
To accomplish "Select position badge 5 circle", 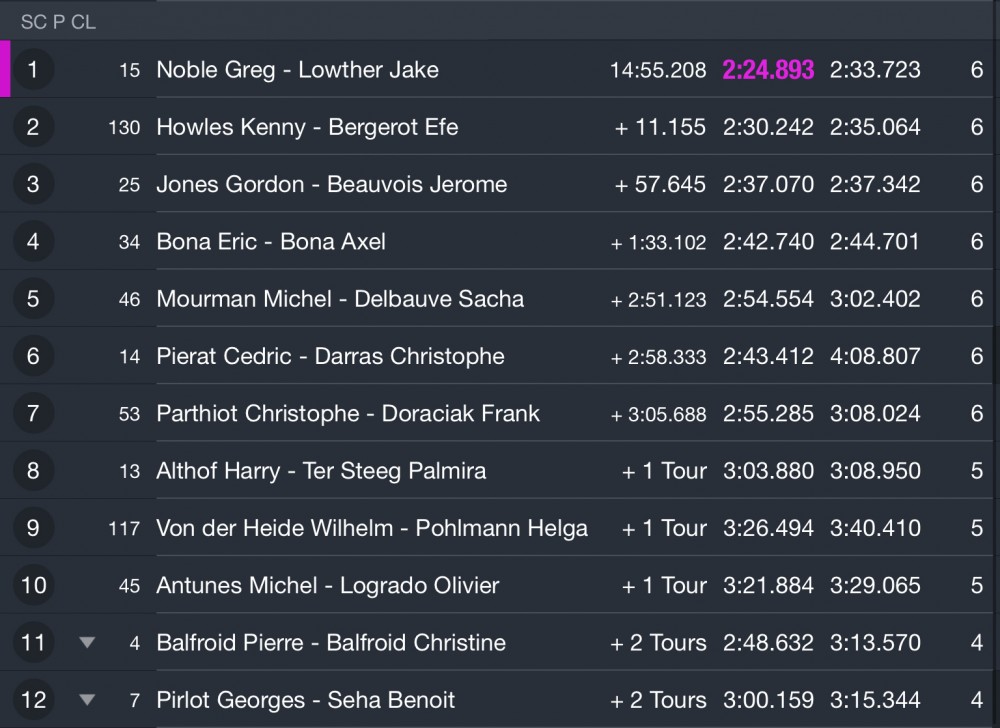I will (33, 298).
